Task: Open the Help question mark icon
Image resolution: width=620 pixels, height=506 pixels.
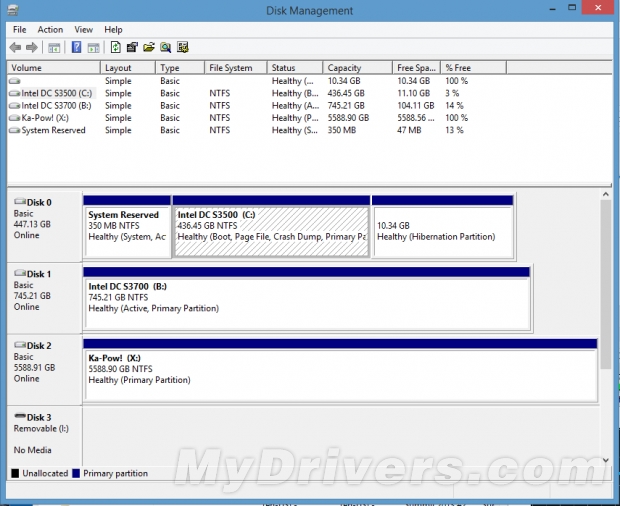Action: pyautogui.click(x=76, y=47)
